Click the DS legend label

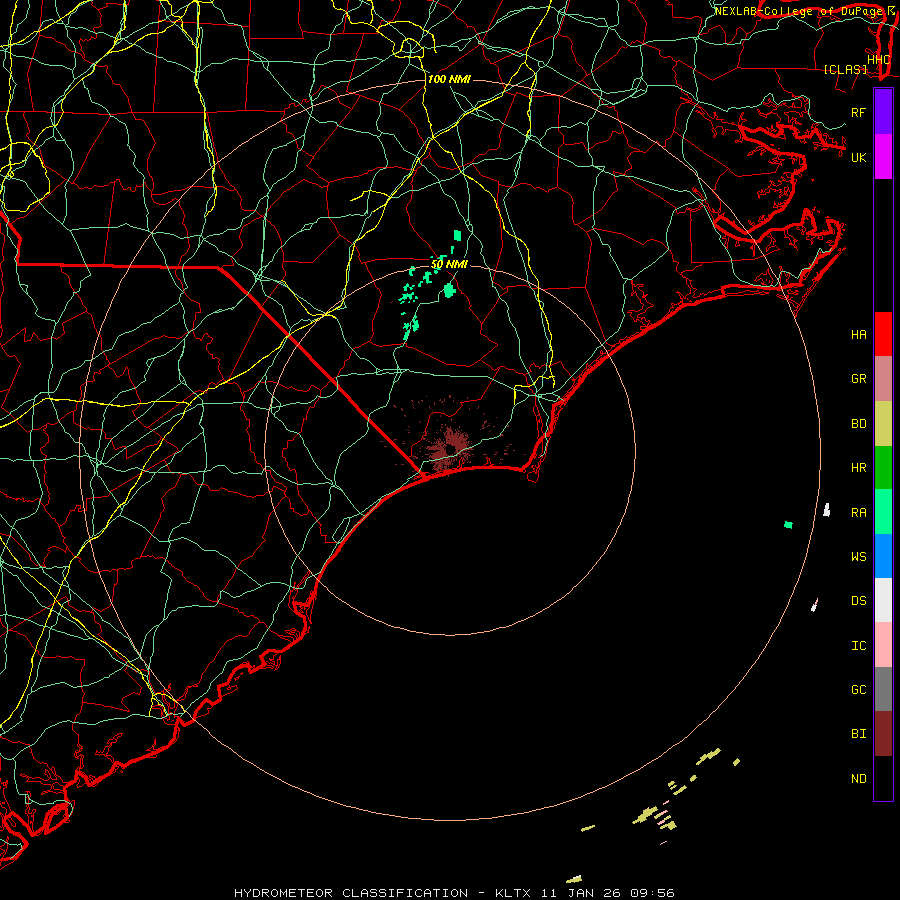pos(859,601)
